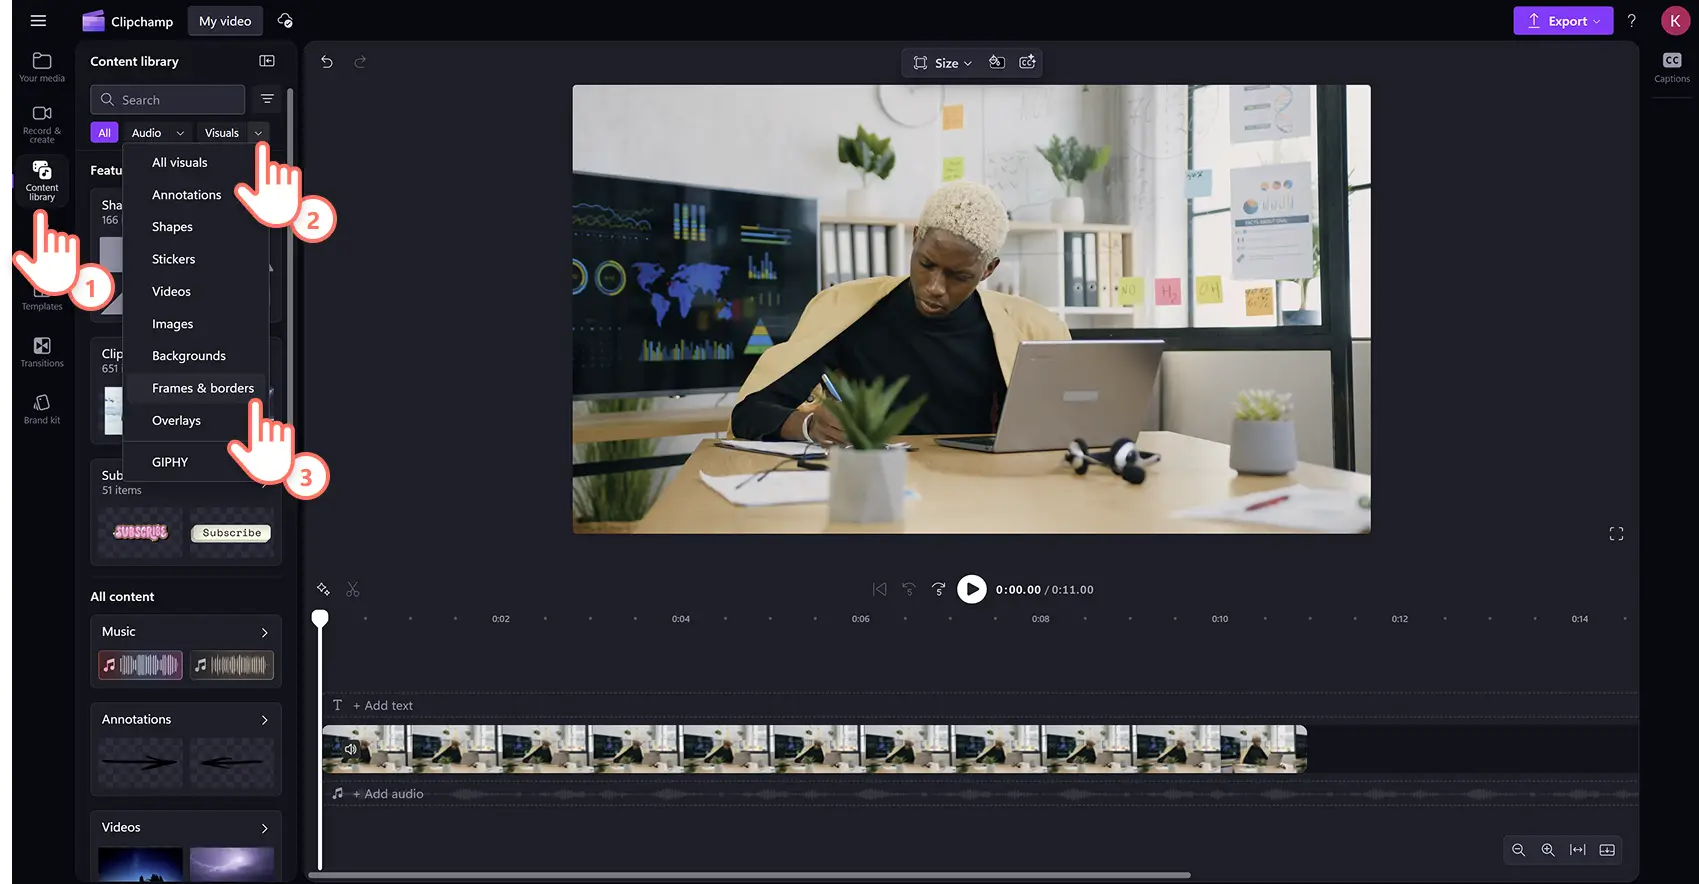Click the timeline horizontal scrollbar
The height and width of the screenshot is (884, 1699).
(749, 875)
